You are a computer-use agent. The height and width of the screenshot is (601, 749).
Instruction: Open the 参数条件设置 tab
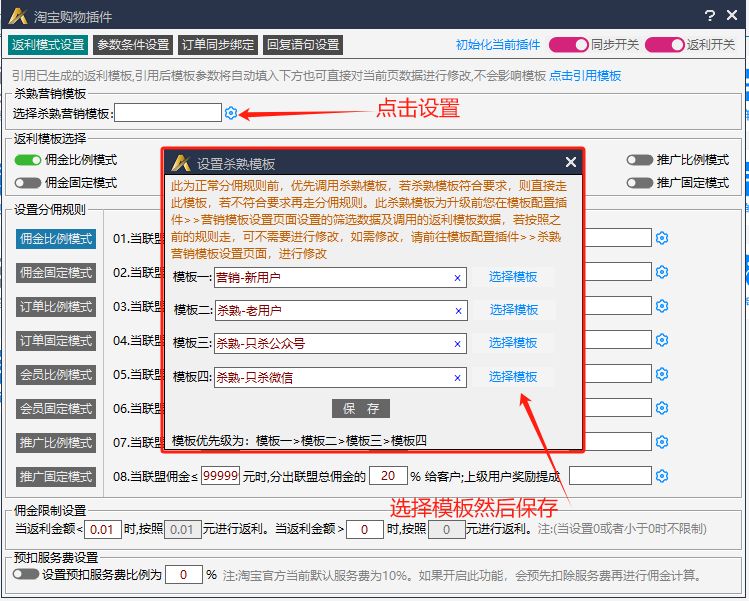click(x=133, y=45)
